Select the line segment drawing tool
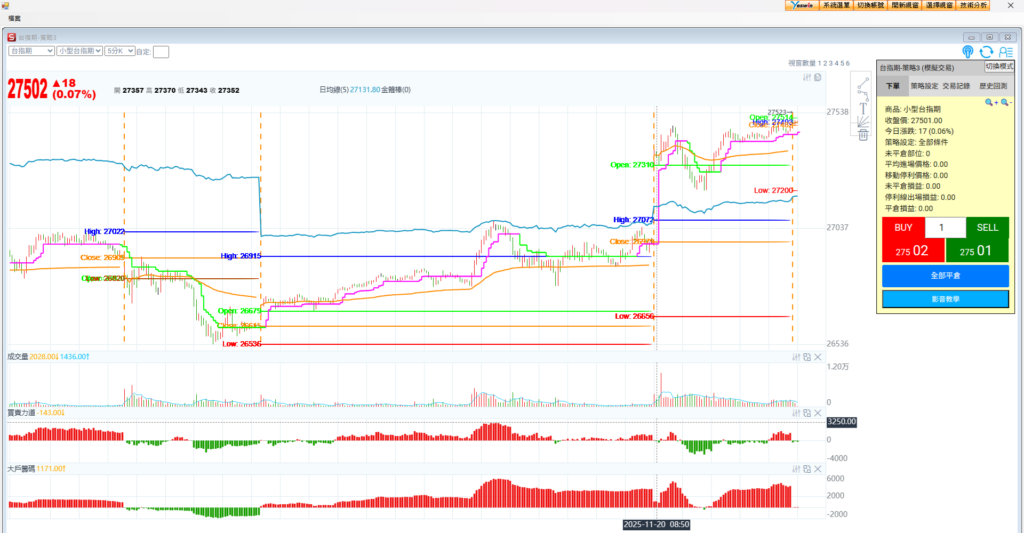The image size is (1024, 533). pos(863,83)
